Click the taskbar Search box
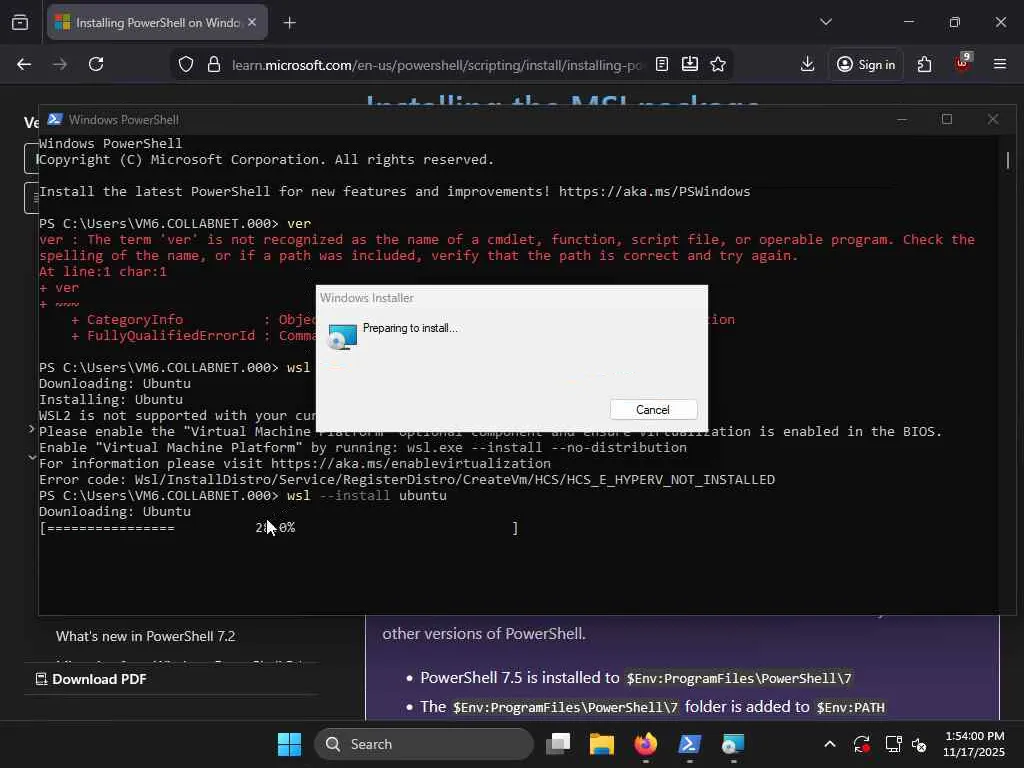The height and width of the screenshot is (768, 1024). pos(424,744)
